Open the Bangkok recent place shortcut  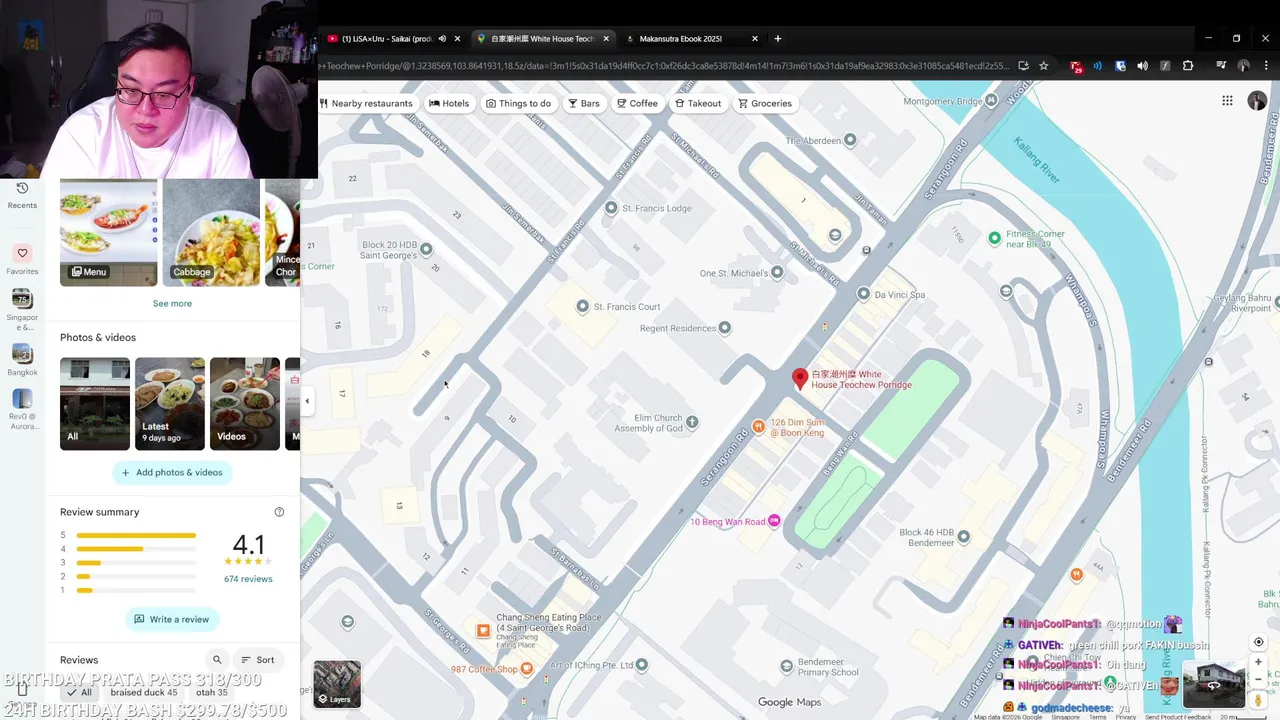[22, 360]
